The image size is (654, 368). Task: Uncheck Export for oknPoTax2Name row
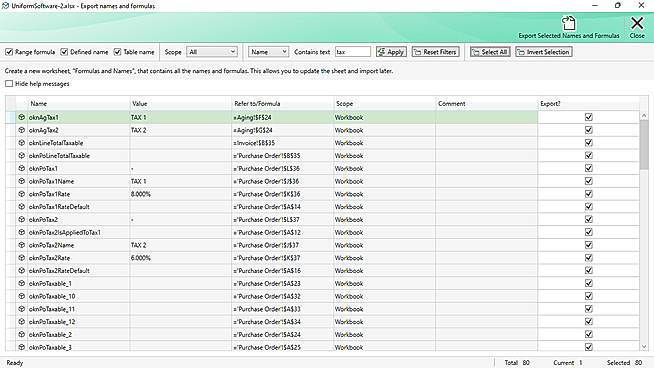pos(589,245)
